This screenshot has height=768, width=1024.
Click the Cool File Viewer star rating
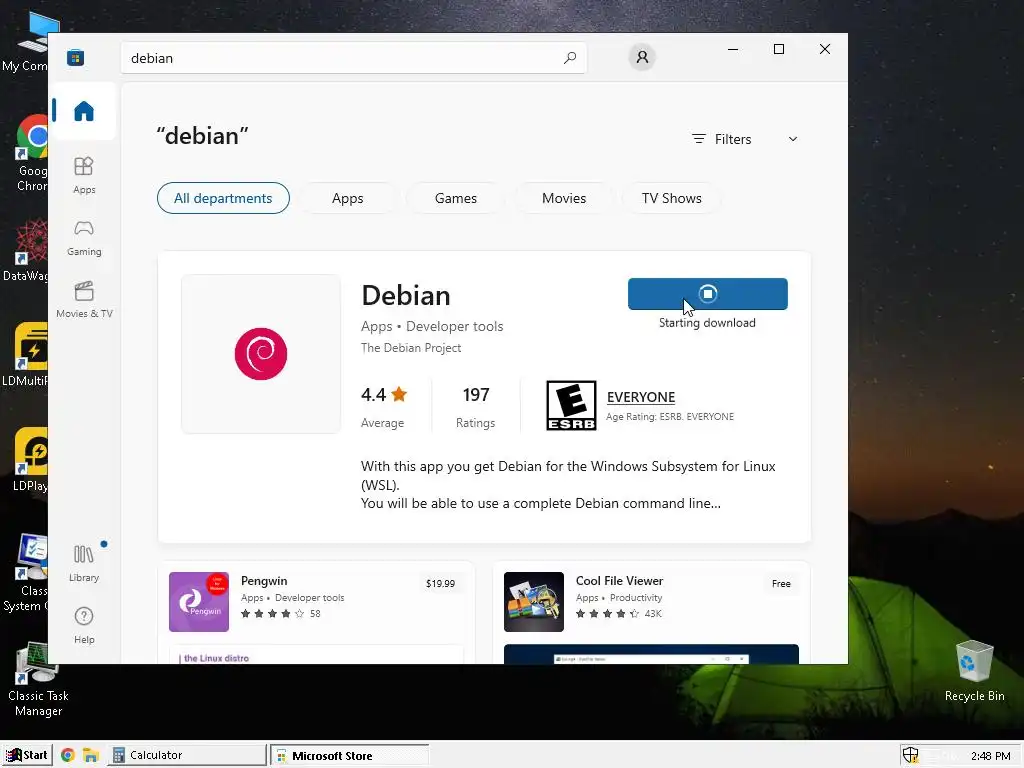click(x=618, y=613)
